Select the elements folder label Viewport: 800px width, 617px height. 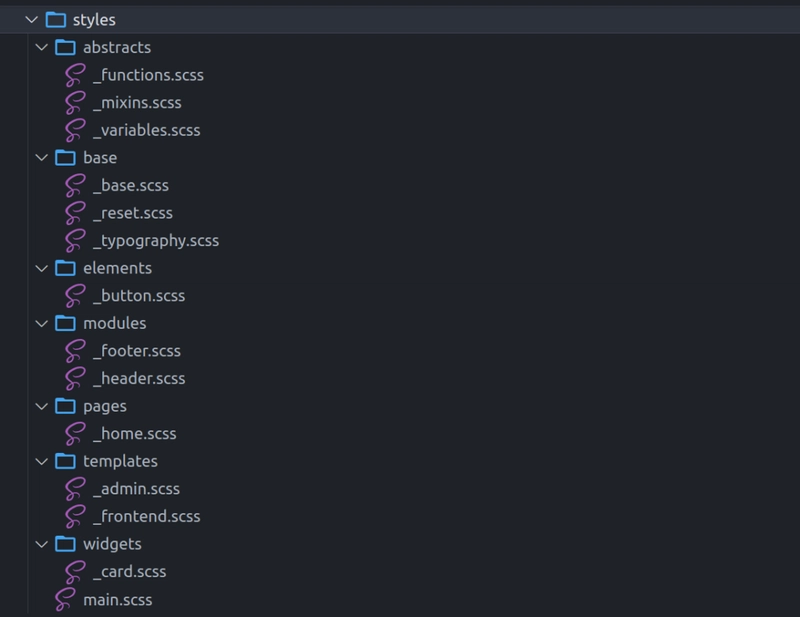[x=117, y=268]
